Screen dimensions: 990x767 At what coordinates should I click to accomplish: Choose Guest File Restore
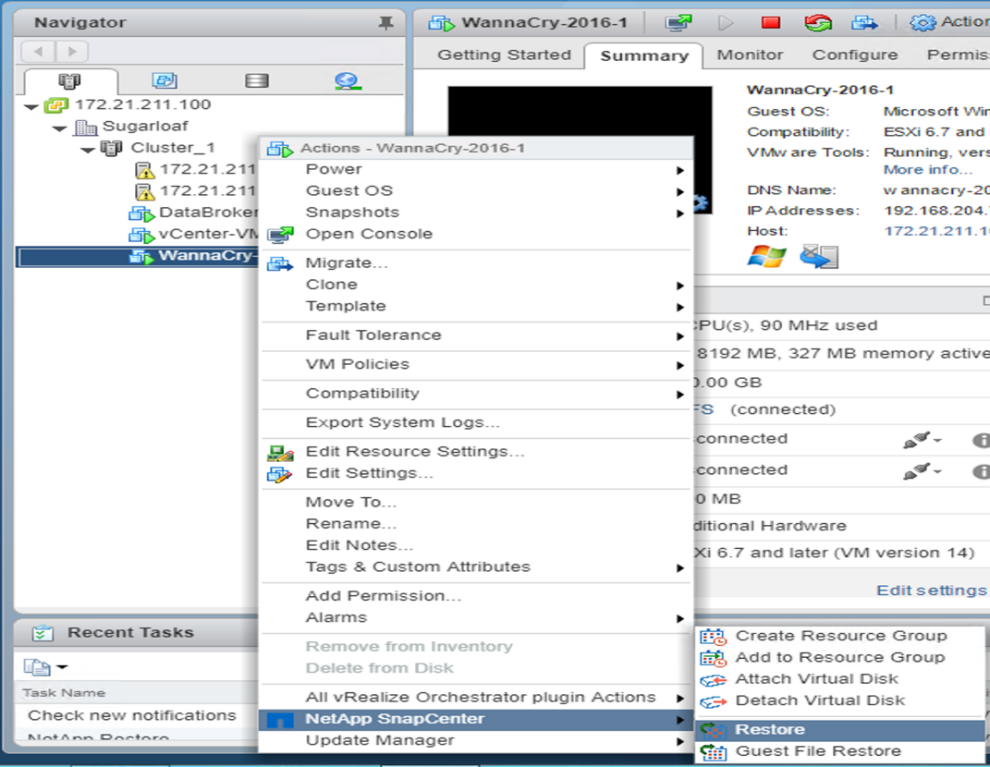pyautogui.click(x=840, y=752)
